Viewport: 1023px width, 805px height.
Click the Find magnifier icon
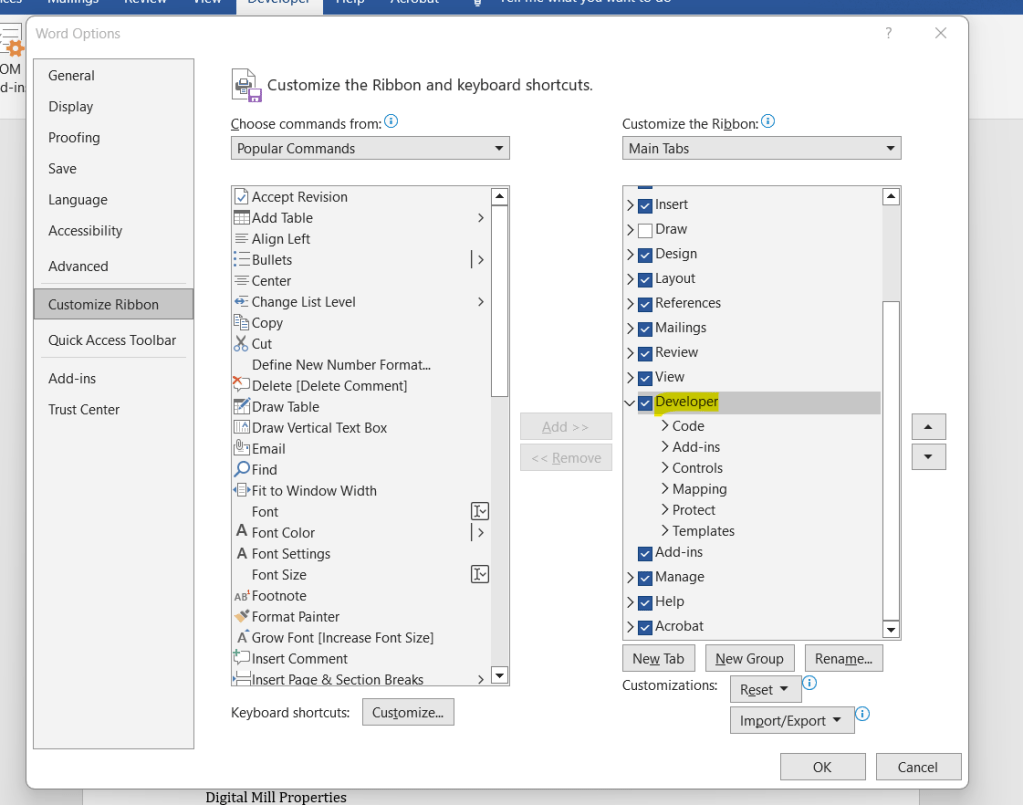point(241,469)
